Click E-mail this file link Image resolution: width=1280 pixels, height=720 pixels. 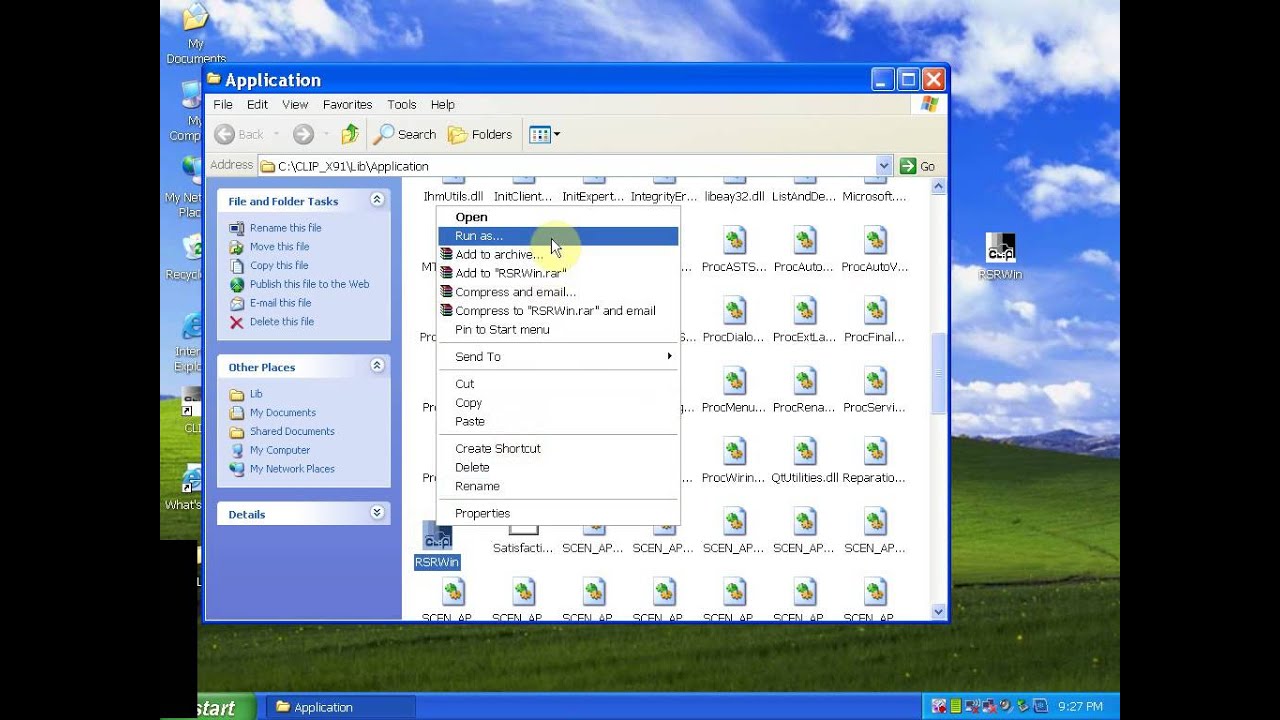[x=280, y=303]
